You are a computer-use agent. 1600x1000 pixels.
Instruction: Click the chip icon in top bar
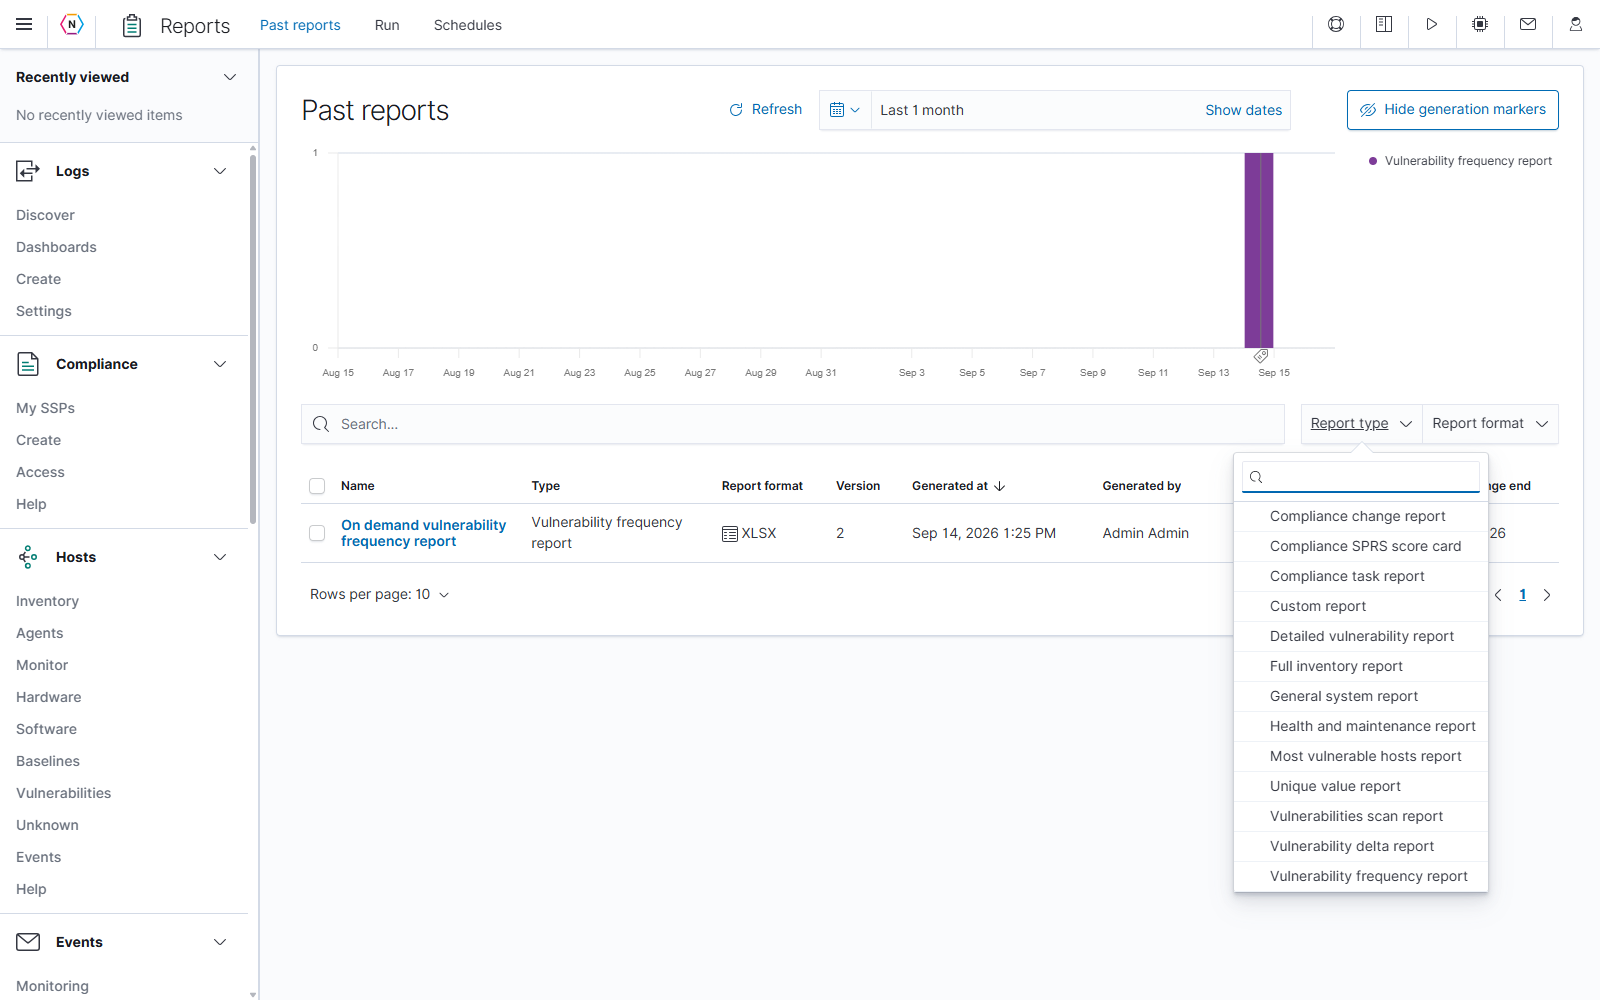click(1480, 24)
